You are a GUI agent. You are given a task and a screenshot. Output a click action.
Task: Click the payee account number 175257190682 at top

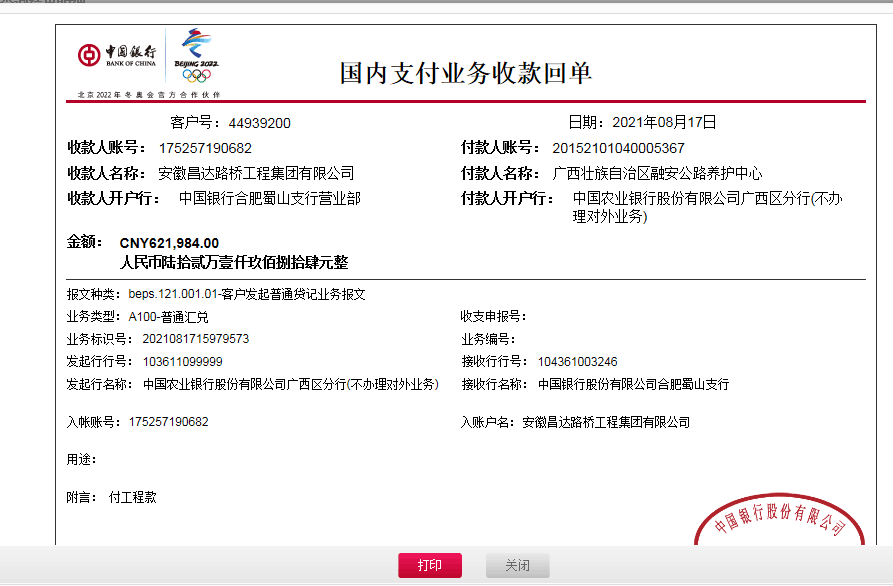click(x=205, y=148)
